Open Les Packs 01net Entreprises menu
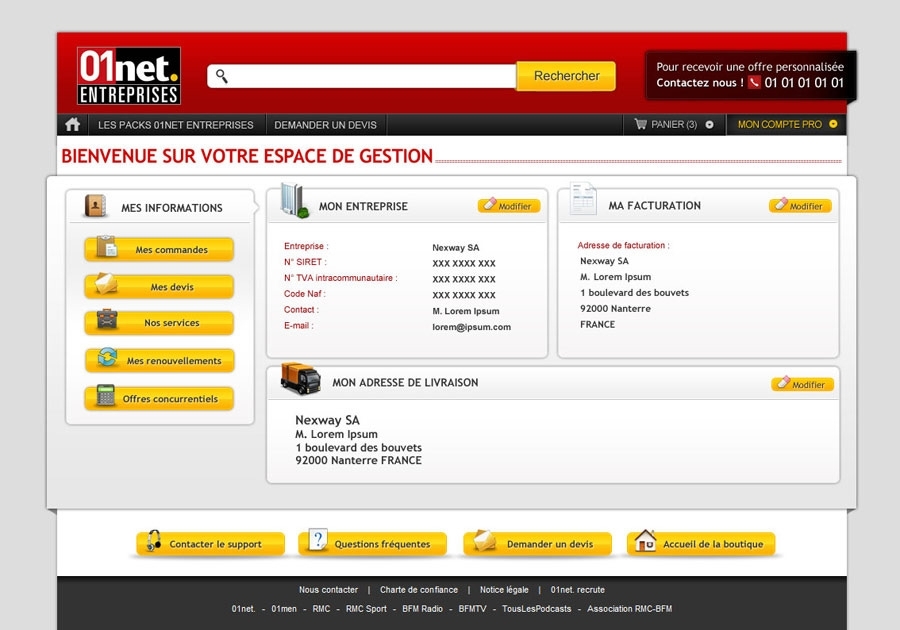The image size is (900, 630). (176, 125)
